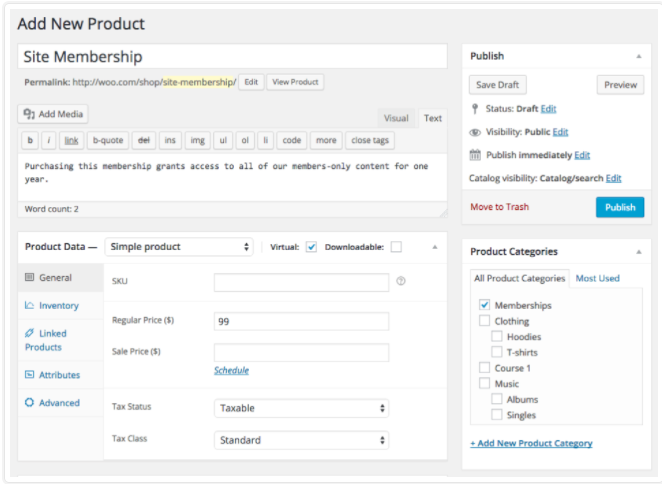Viewport: 662px width, 484px height.
Task: Open the Tax Status dropdown
Action: pos(301,408)
